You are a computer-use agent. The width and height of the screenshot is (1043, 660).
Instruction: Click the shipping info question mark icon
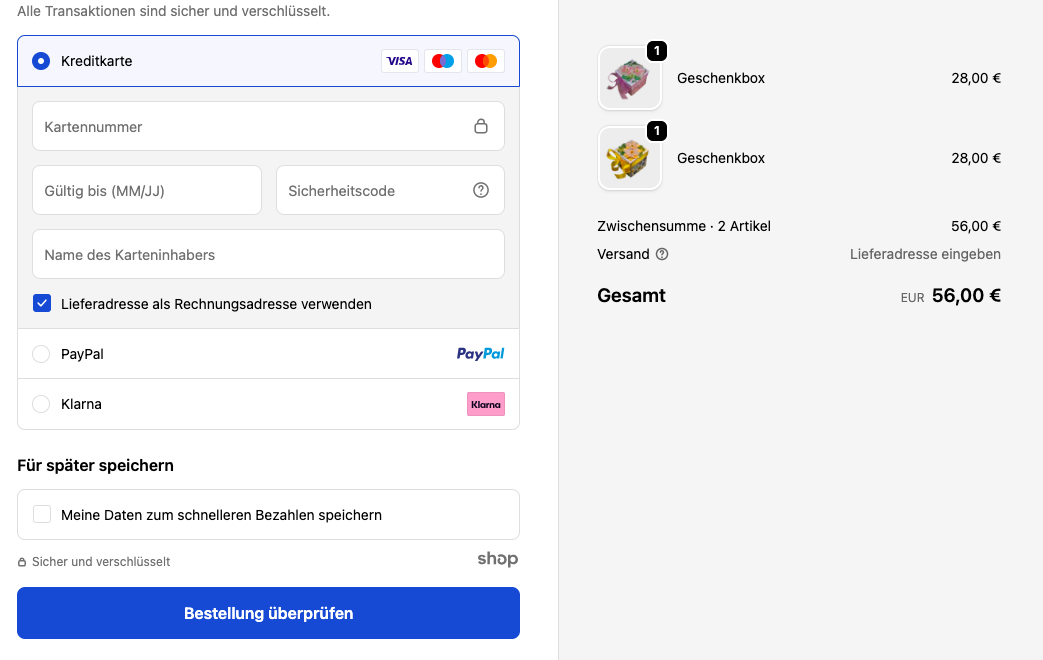pyautogui.click(x=662, y=254)
